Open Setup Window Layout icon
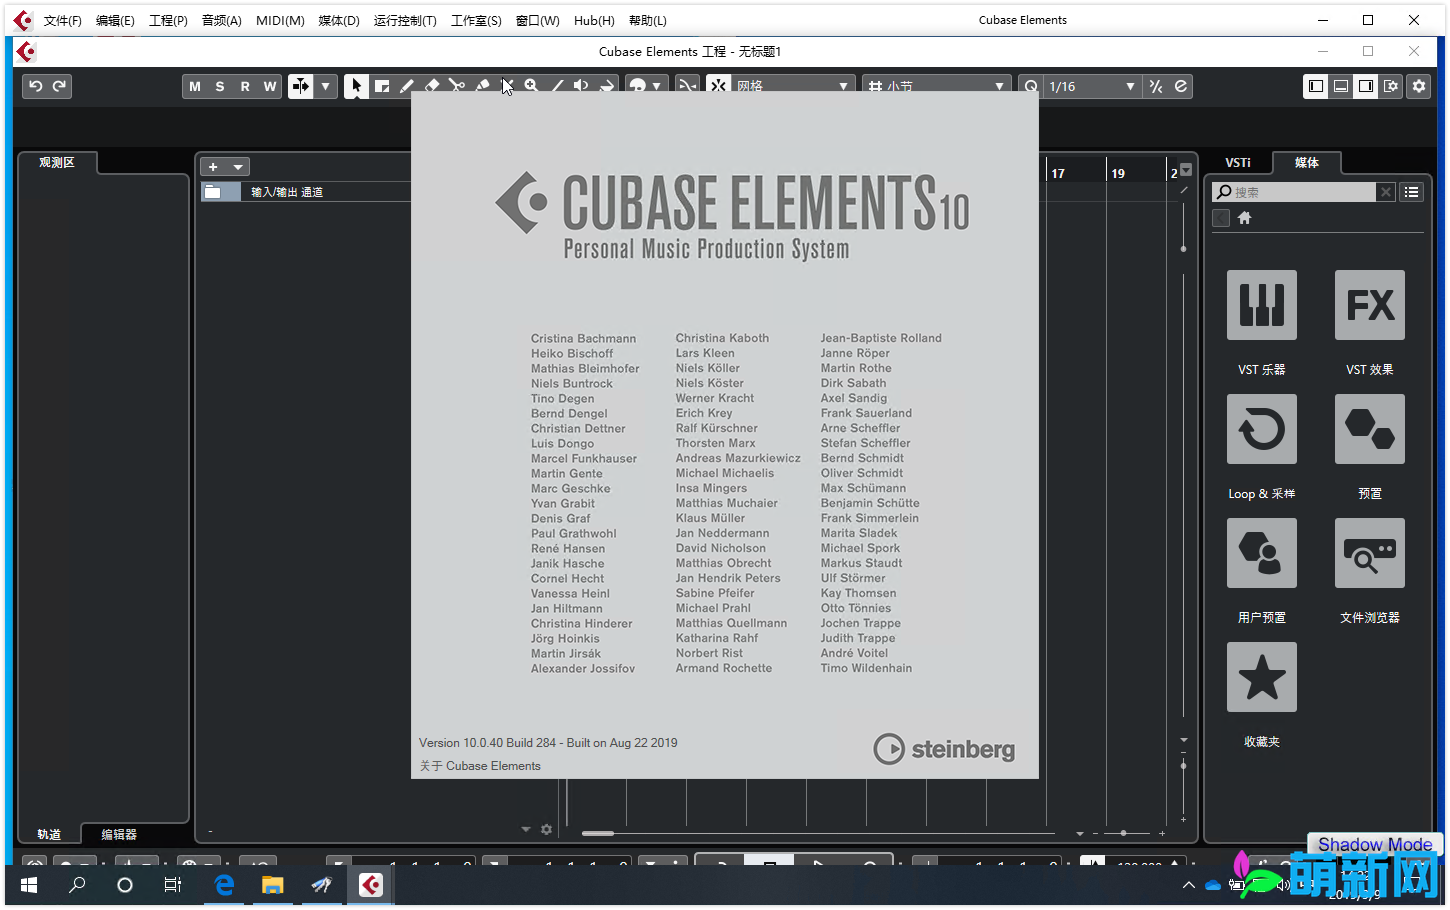The height and width of the screenshot is (910, 1450). (1391, 86)
